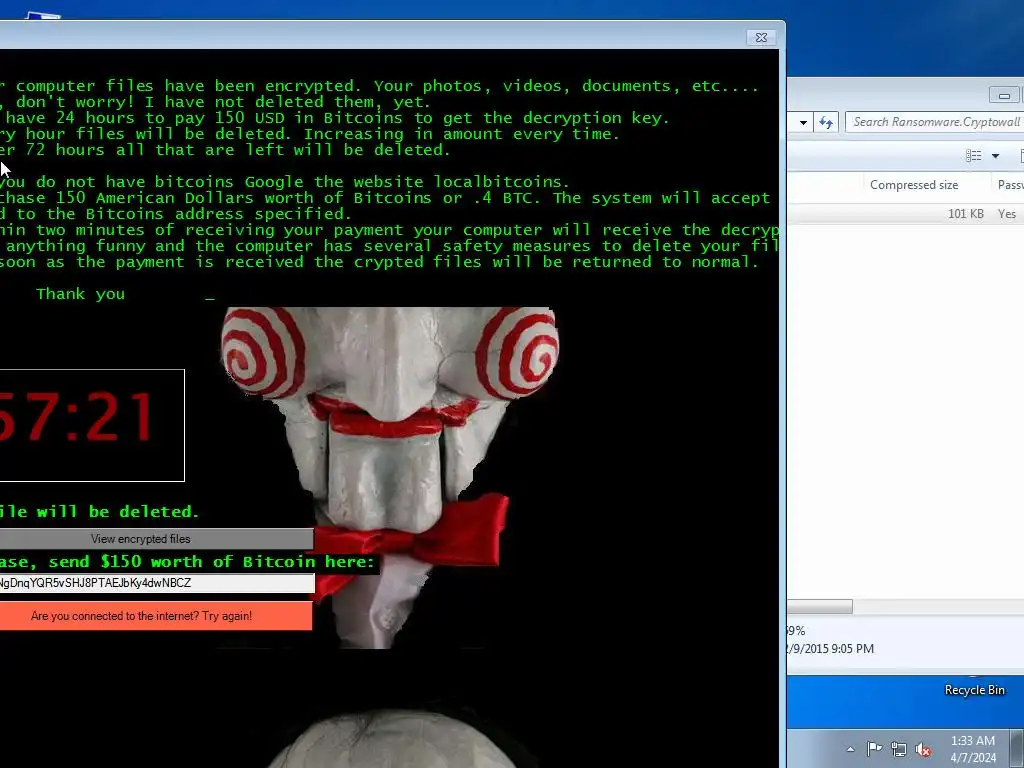The image size is (1024, 768).
Task: Show hidden system tray icons arrow
Action: pos(850,749)
